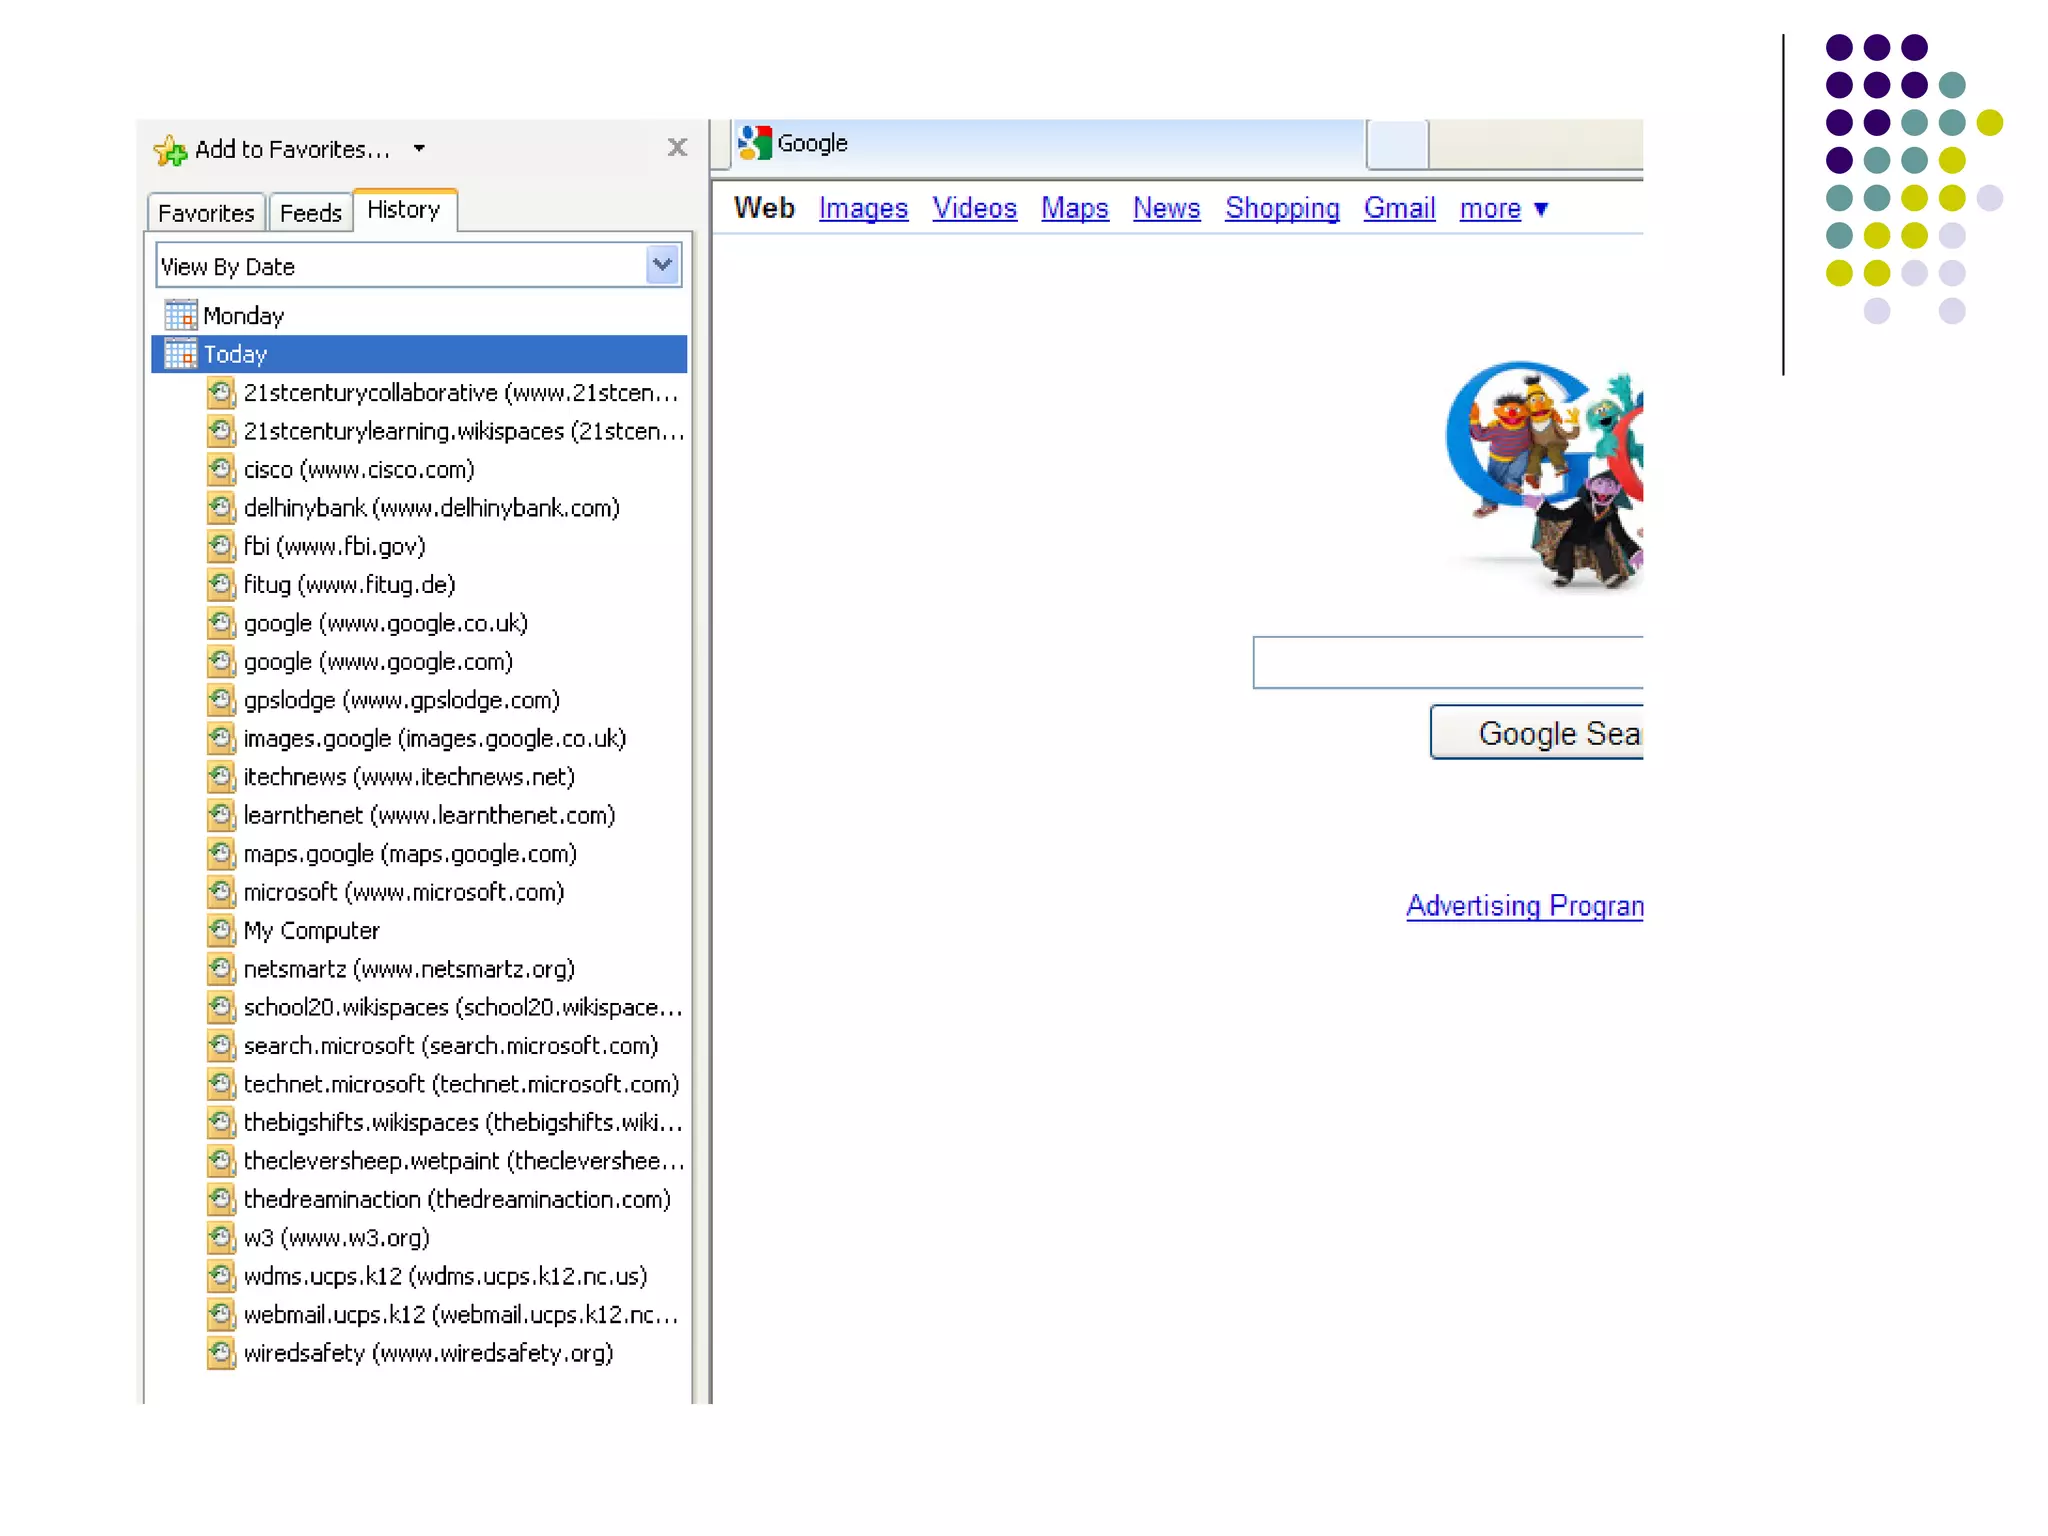Screen dimensions: 2048x1536
Task: Click the My Computer history icon
Action: tap(221, 930)
